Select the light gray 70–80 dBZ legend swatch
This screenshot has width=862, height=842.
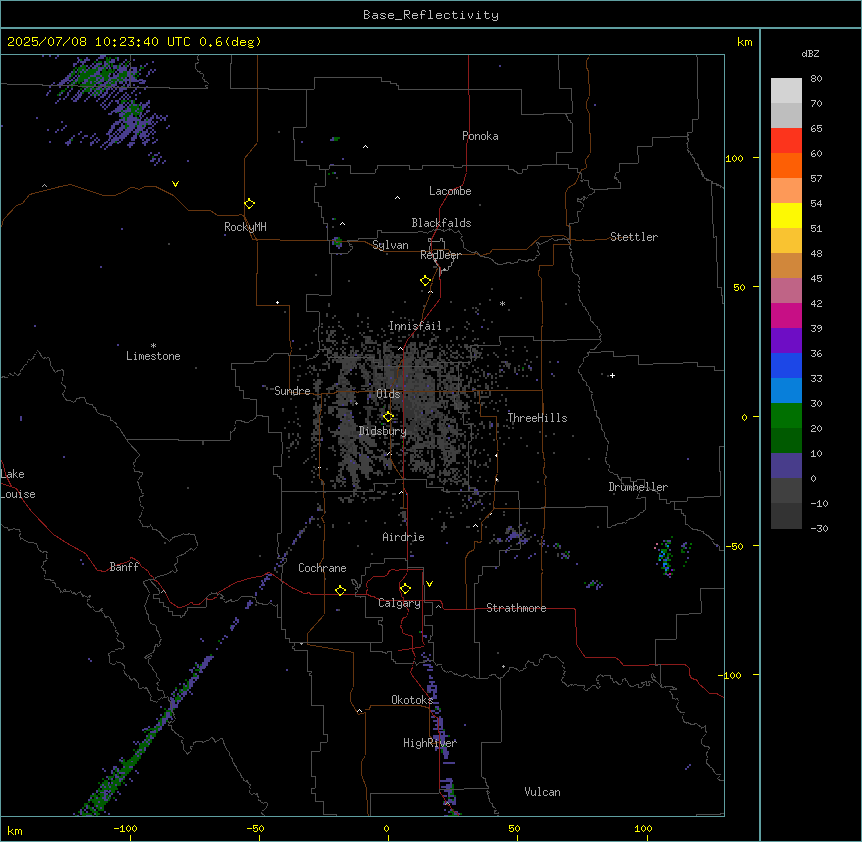pyautogui.click(x=786, y=91)
